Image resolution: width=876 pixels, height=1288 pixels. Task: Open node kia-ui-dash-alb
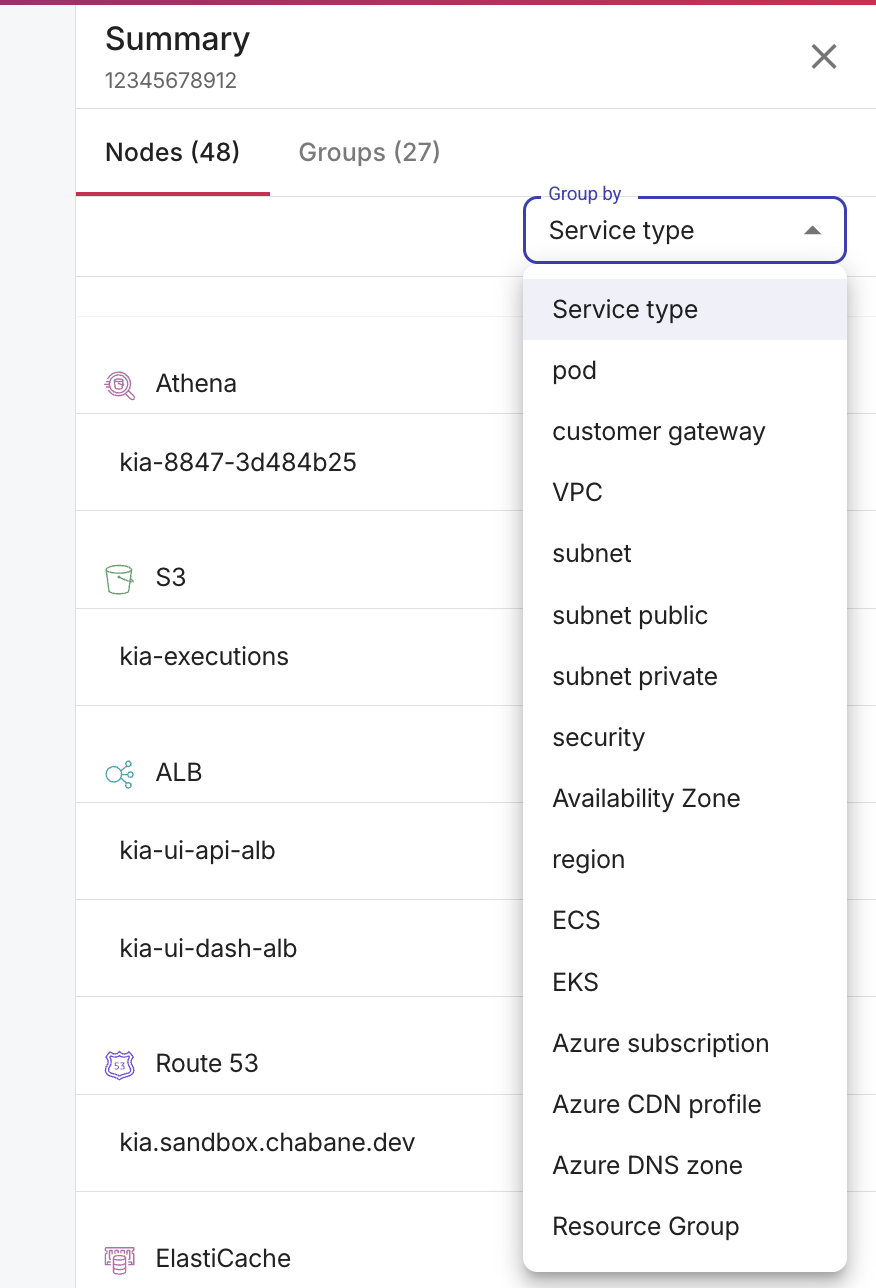coord(208,948)
